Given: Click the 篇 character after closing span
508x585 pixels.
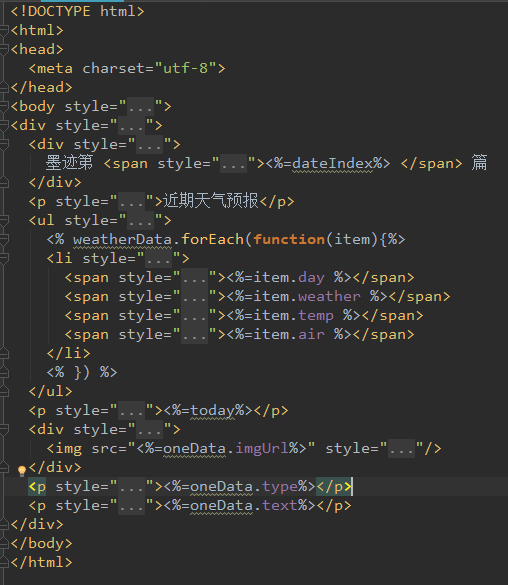Looking at the screenshot, I should [x=479, y=163].
